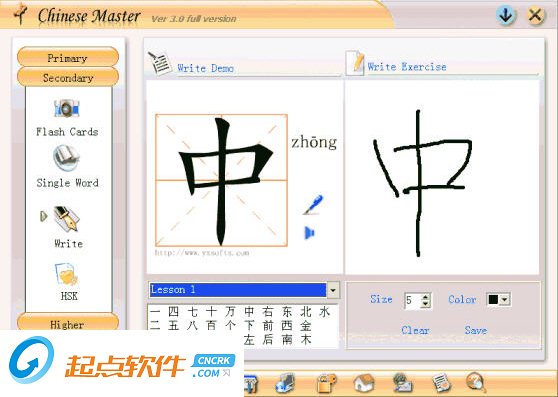This screenshot has width=558, height=397.
Task: Click the zhōng pinyin label
Action: tap(314, 142)
